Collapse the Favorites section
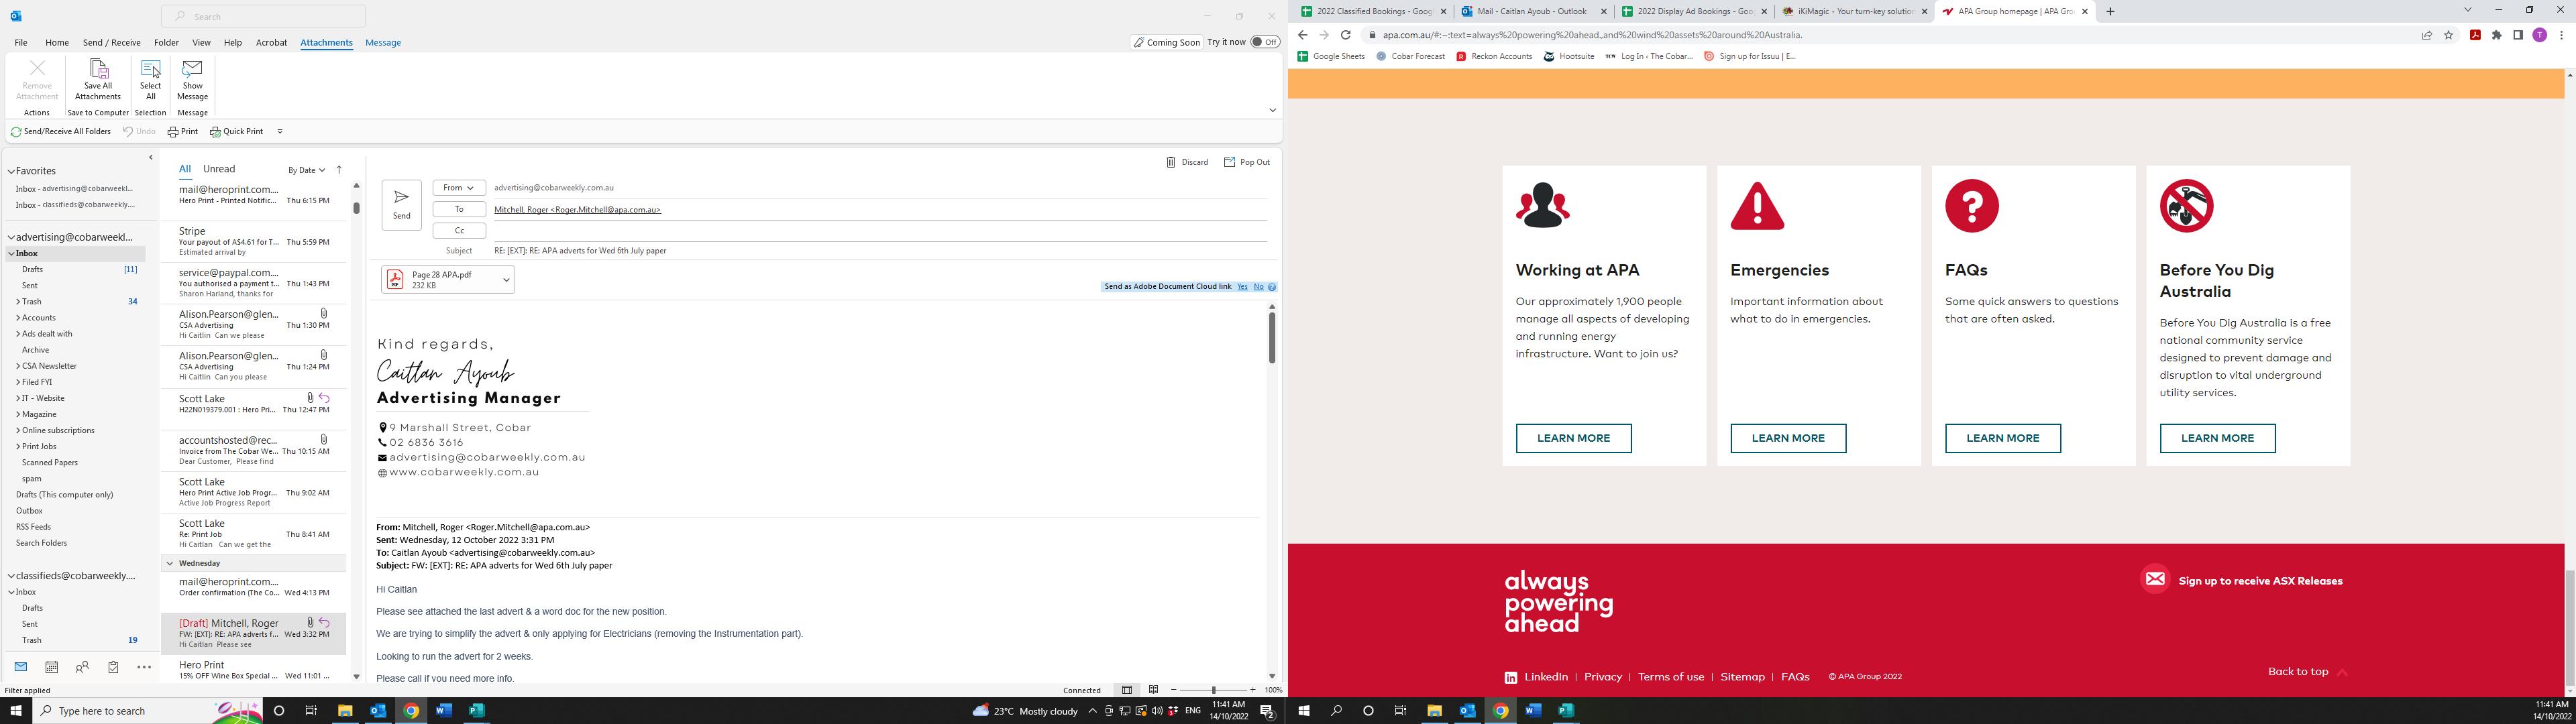 11,171
